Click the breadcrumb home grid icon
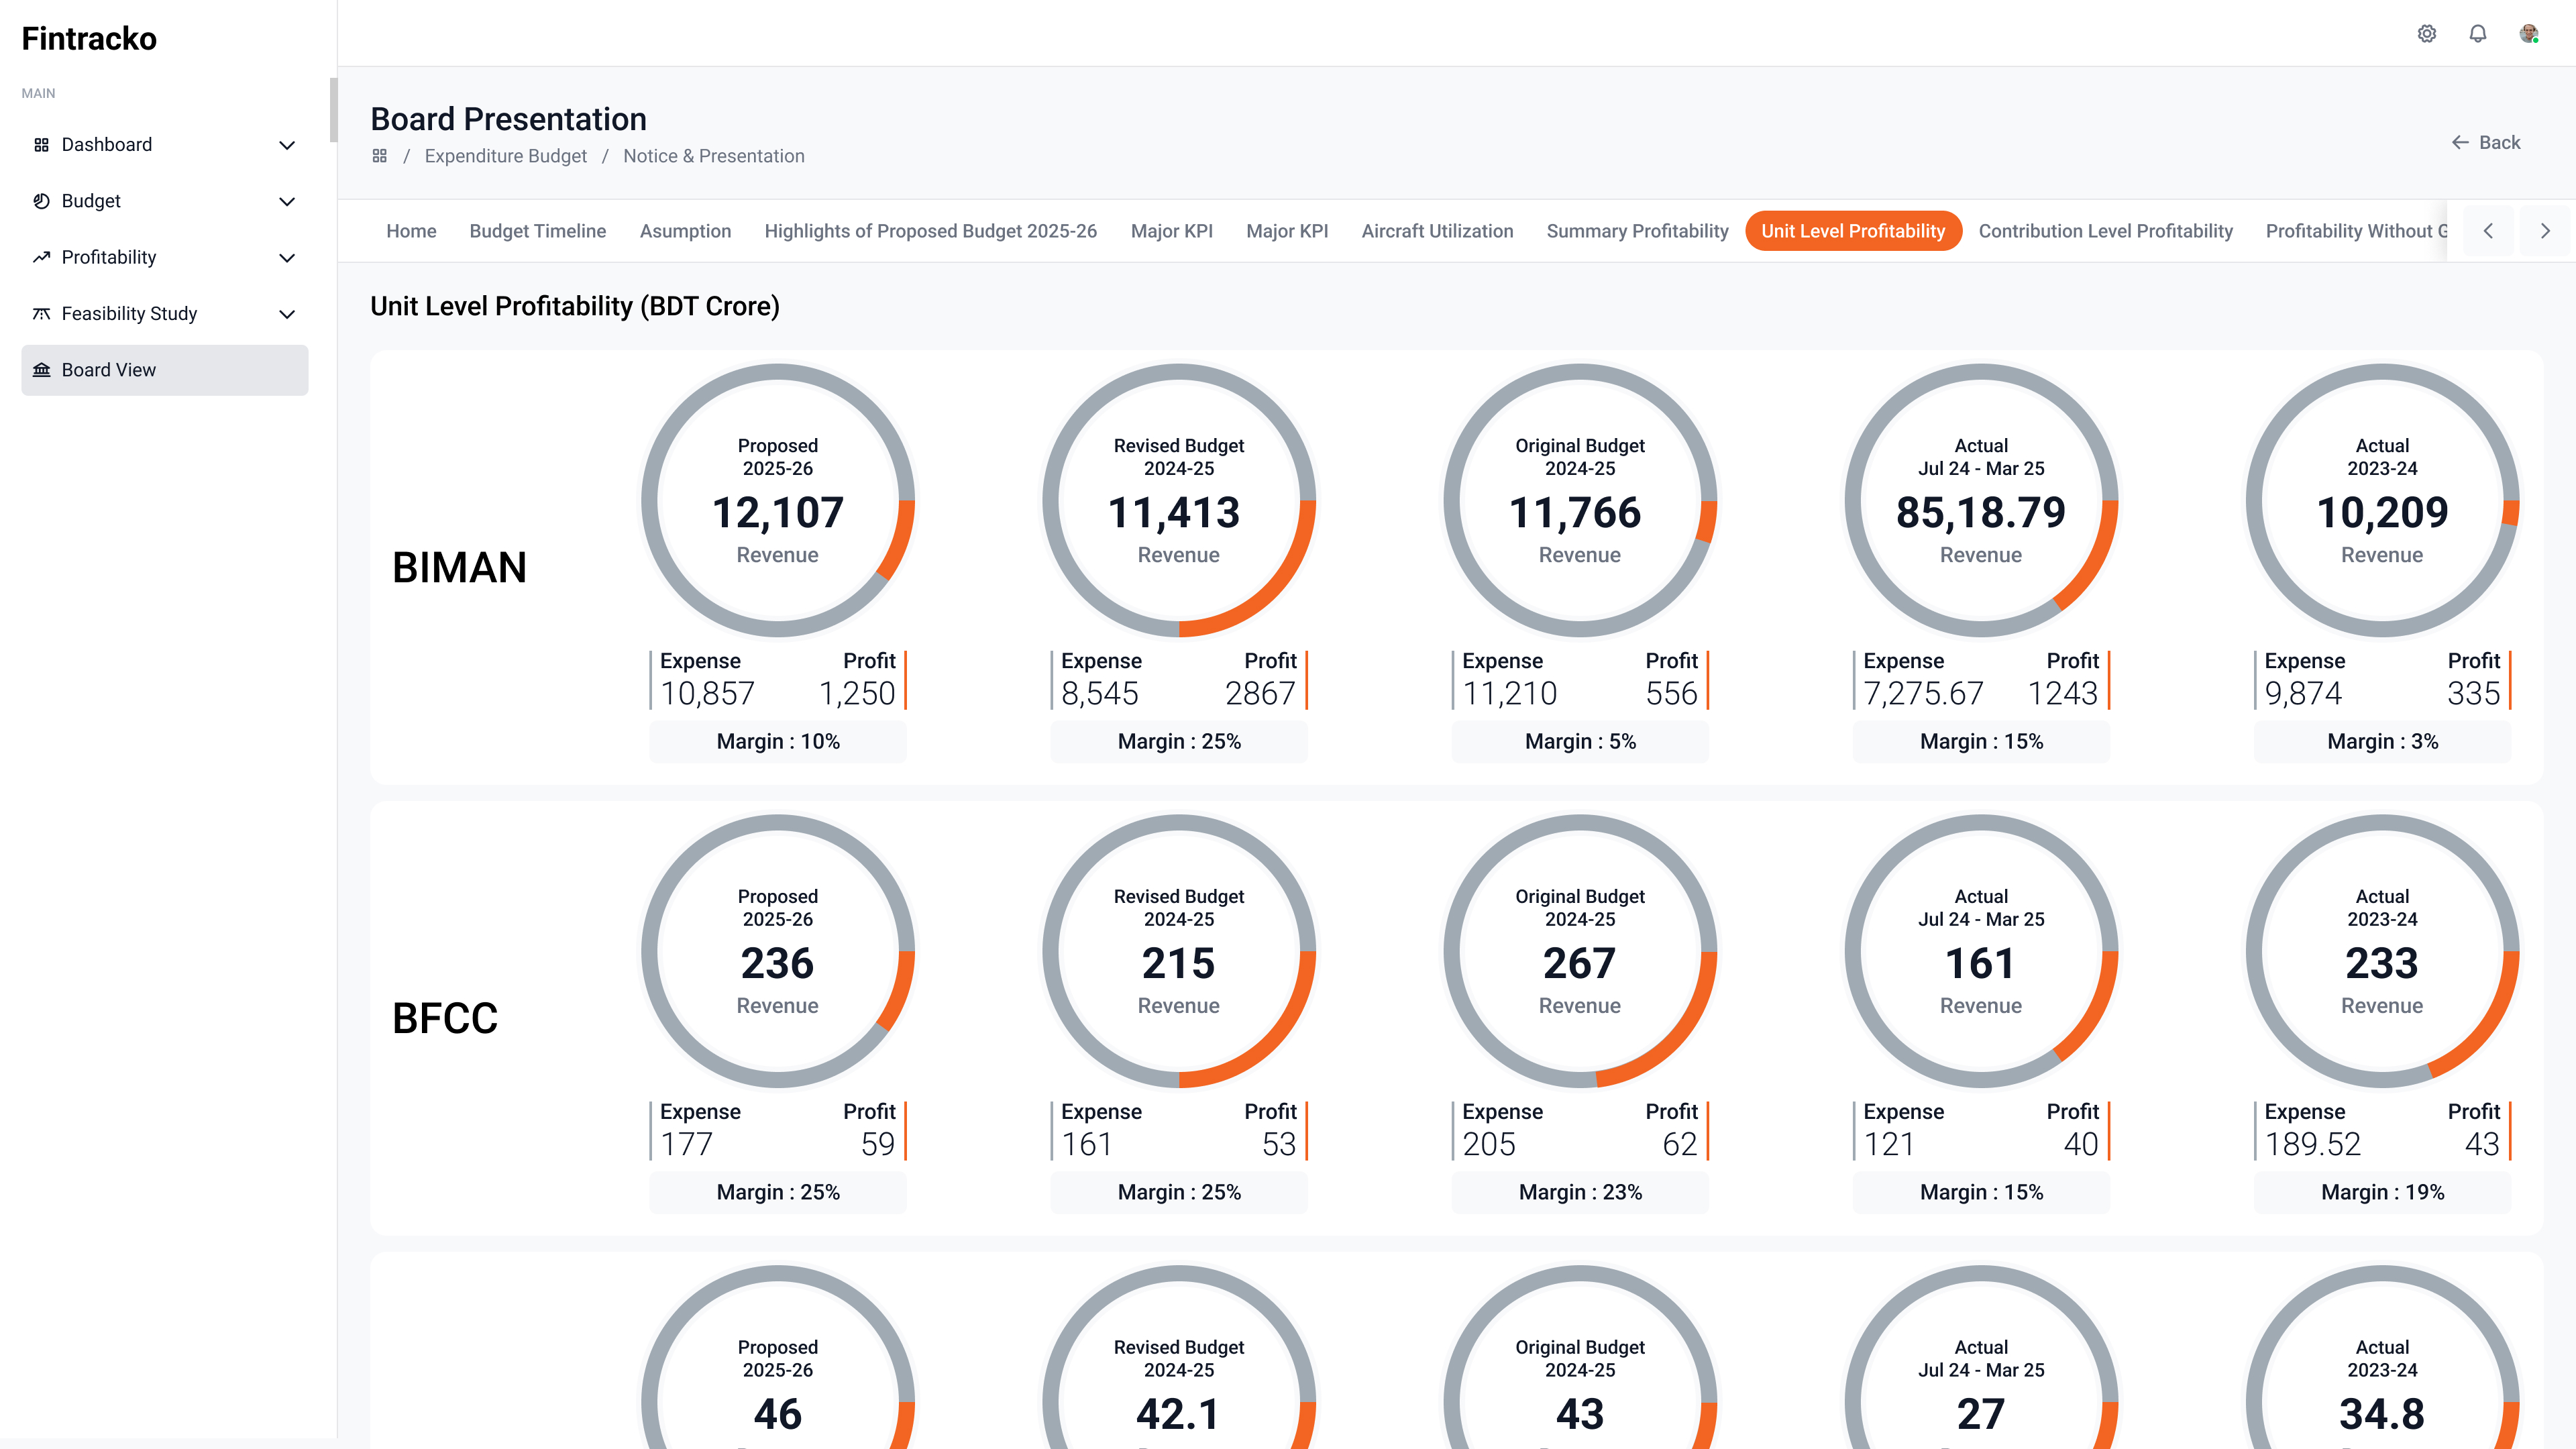Image resolution: width=2576 pixels, height=1449 pixels. click(380, 156)
